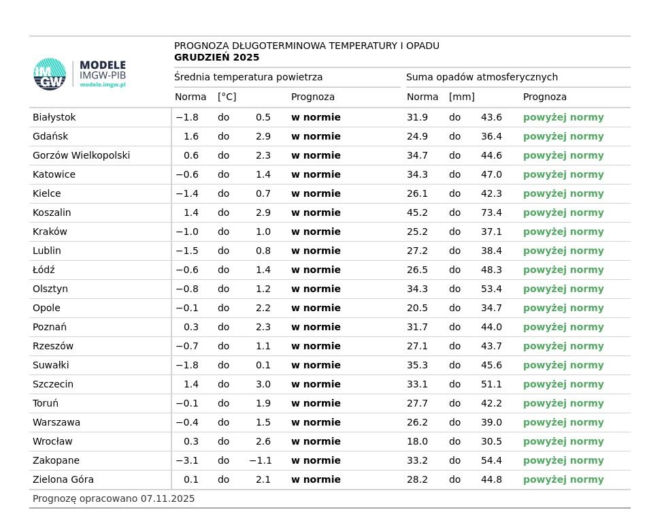Click Zakopane's temperature norm value −3.1
Viewport: 664px width, 525px height.
(x=187, y=460)
